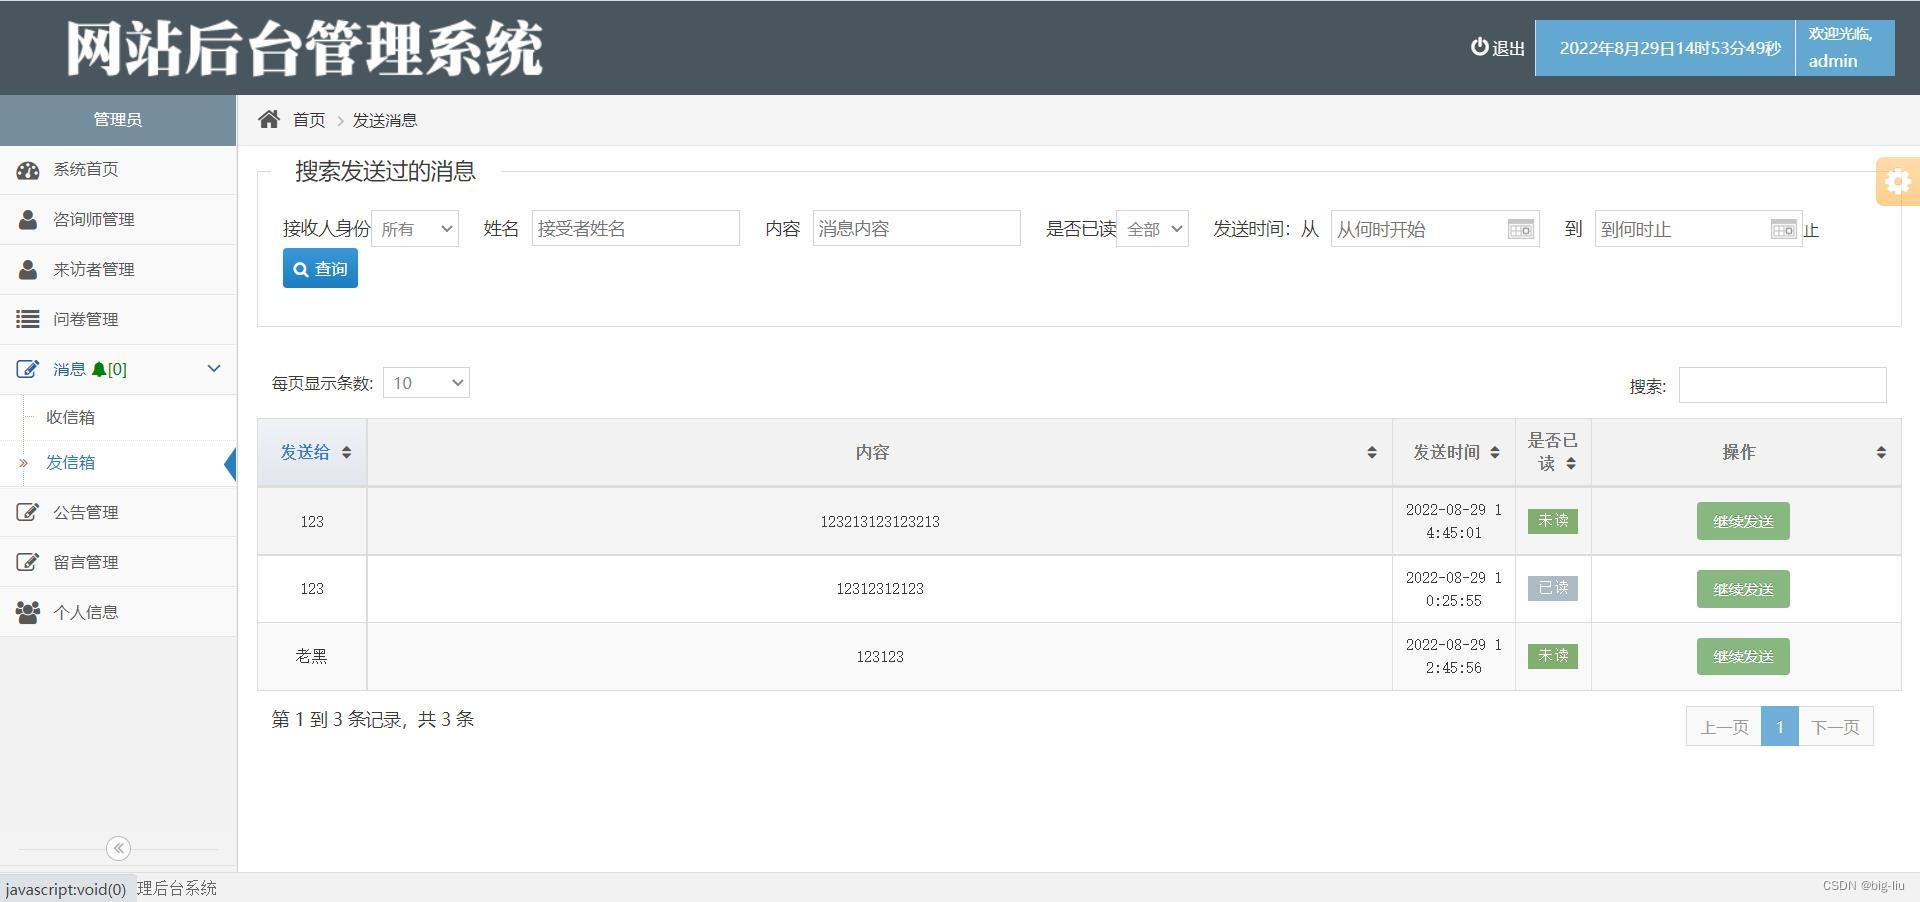Click the 欢迎光临 admin user box

pyautogui.click(x=1844, y=48)
